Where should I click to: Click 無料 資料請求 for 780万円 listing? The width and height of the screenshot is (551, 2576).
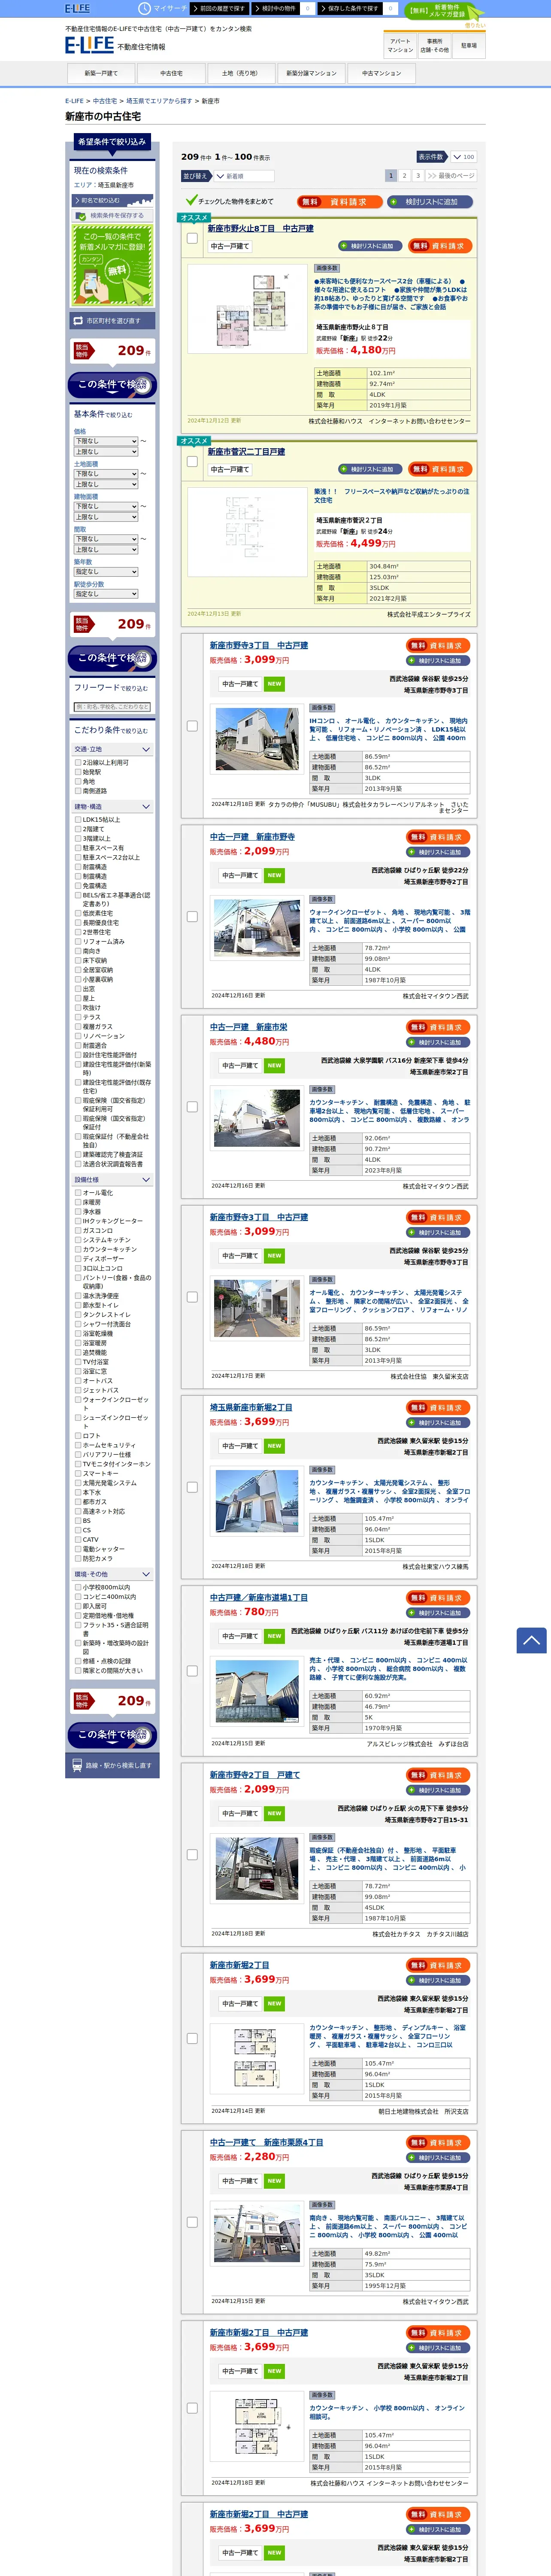tap(438, 1598)
